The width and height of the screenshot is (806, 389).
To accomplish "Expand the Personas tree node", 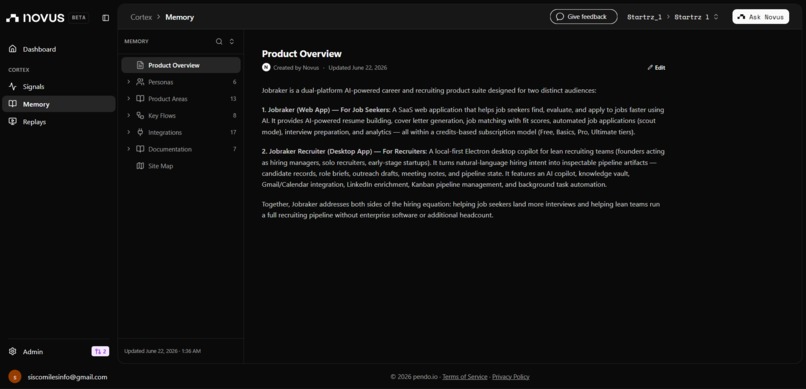I will (x=129, y=82).
